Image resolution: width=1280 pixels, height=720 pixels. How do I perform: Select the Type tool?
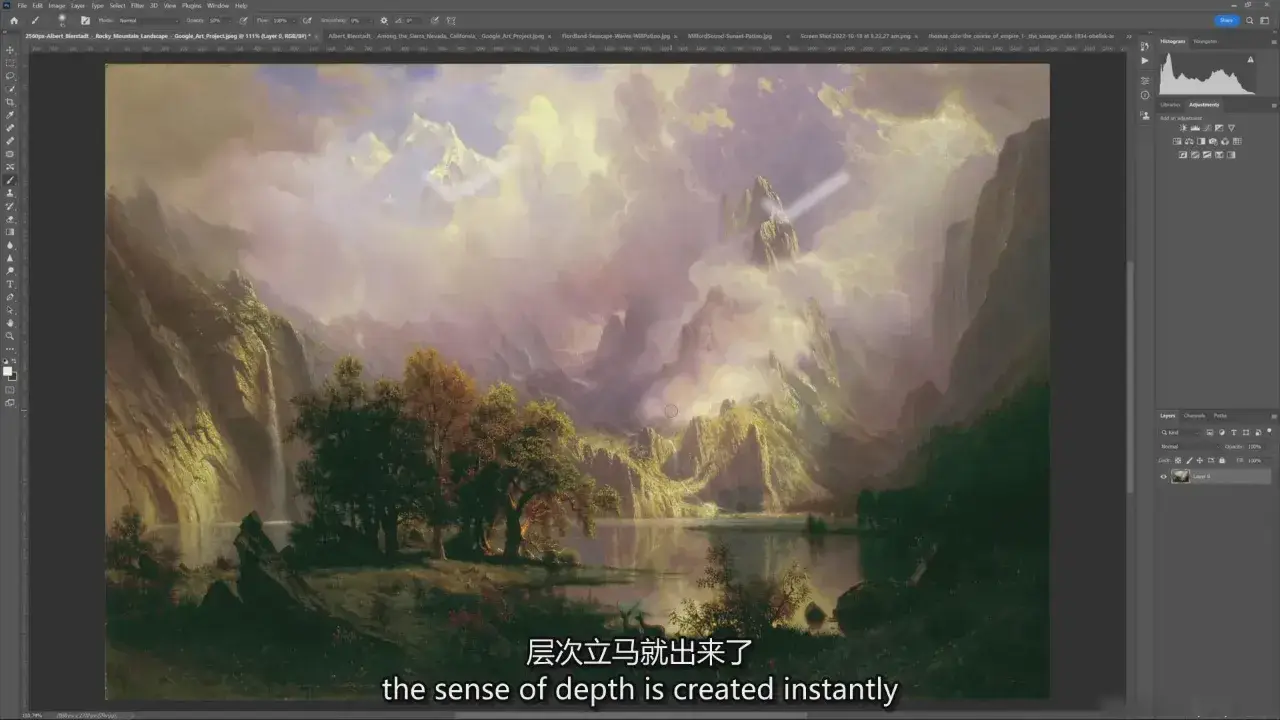(x=10, y=284)
